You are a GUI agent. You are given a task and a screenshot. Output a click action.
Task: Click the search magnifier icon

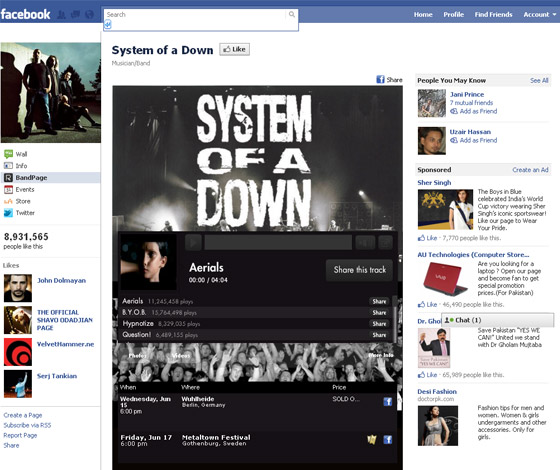click(x=292, y=14)
